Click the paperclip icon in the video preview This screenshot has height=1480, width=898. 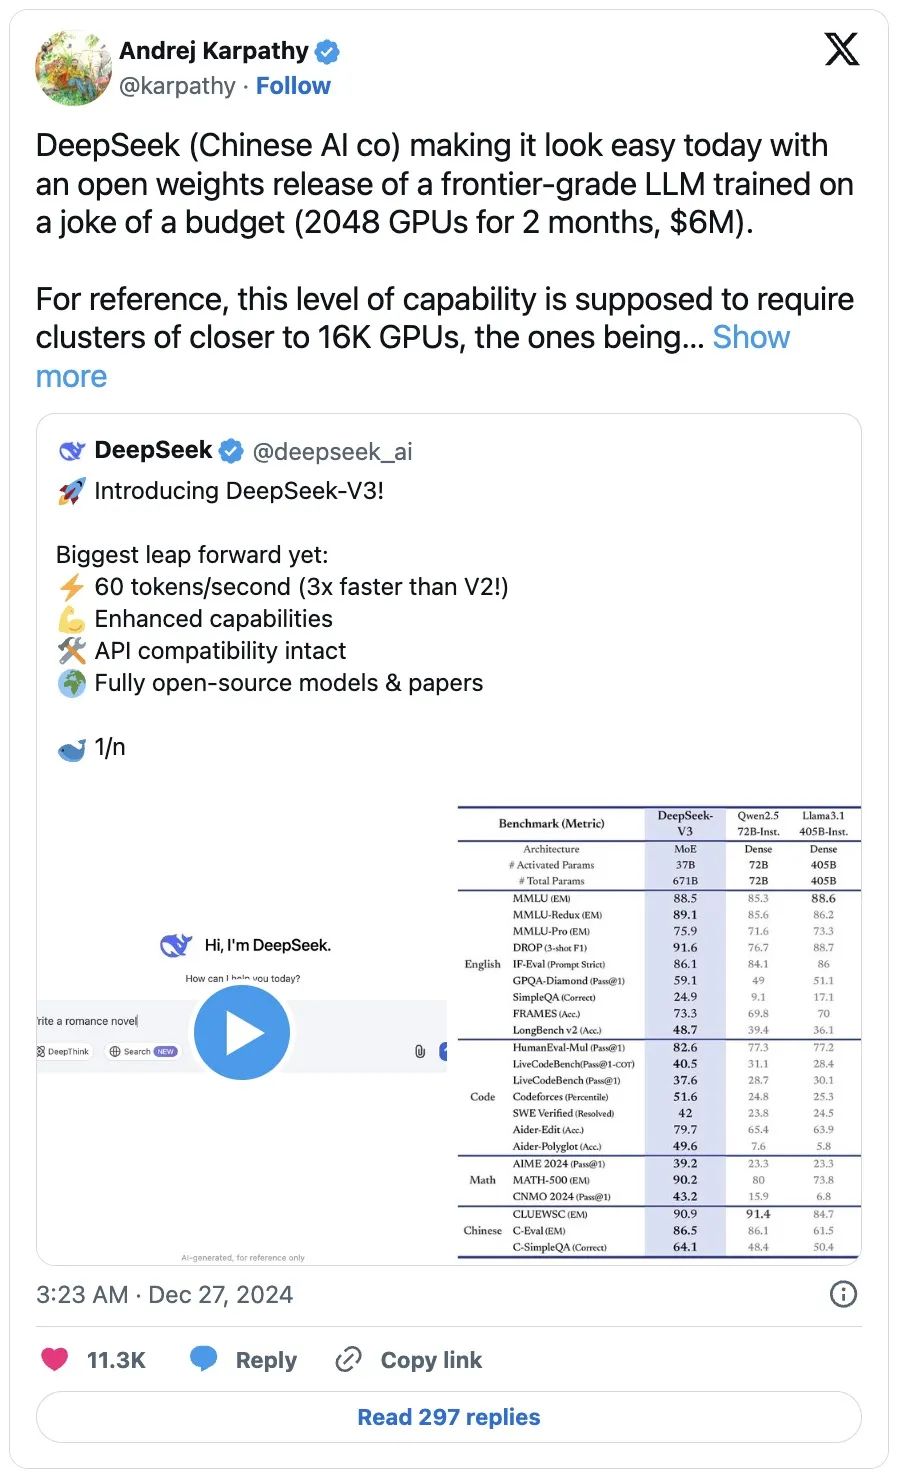coord(420,1051)
